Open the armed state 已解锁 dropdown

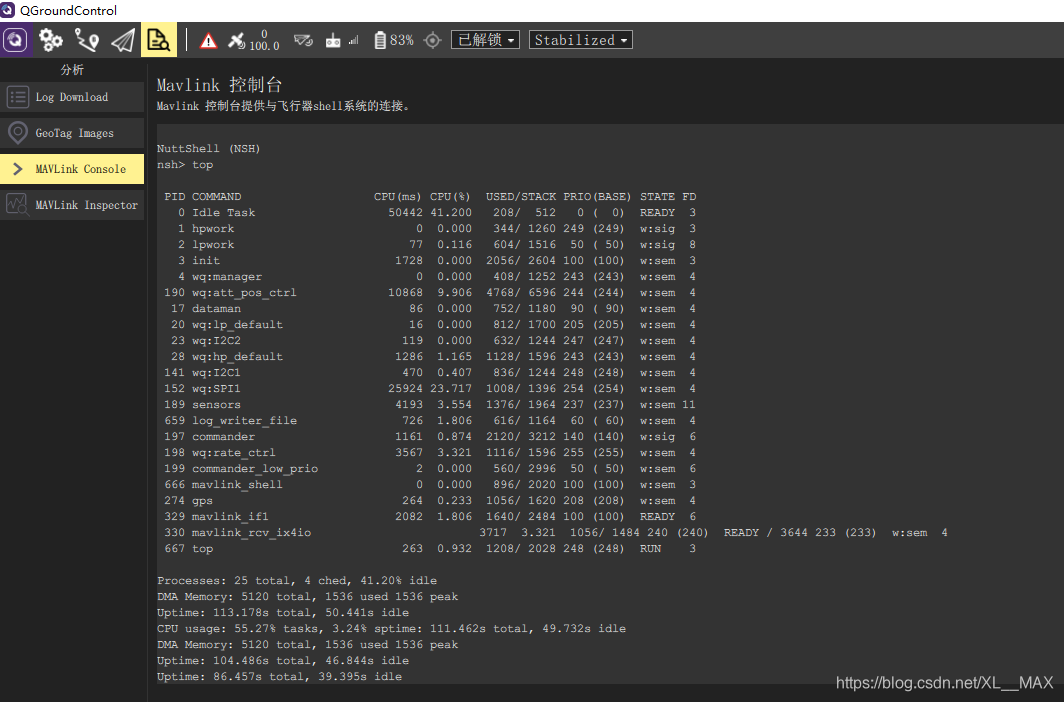click(486, 40)
